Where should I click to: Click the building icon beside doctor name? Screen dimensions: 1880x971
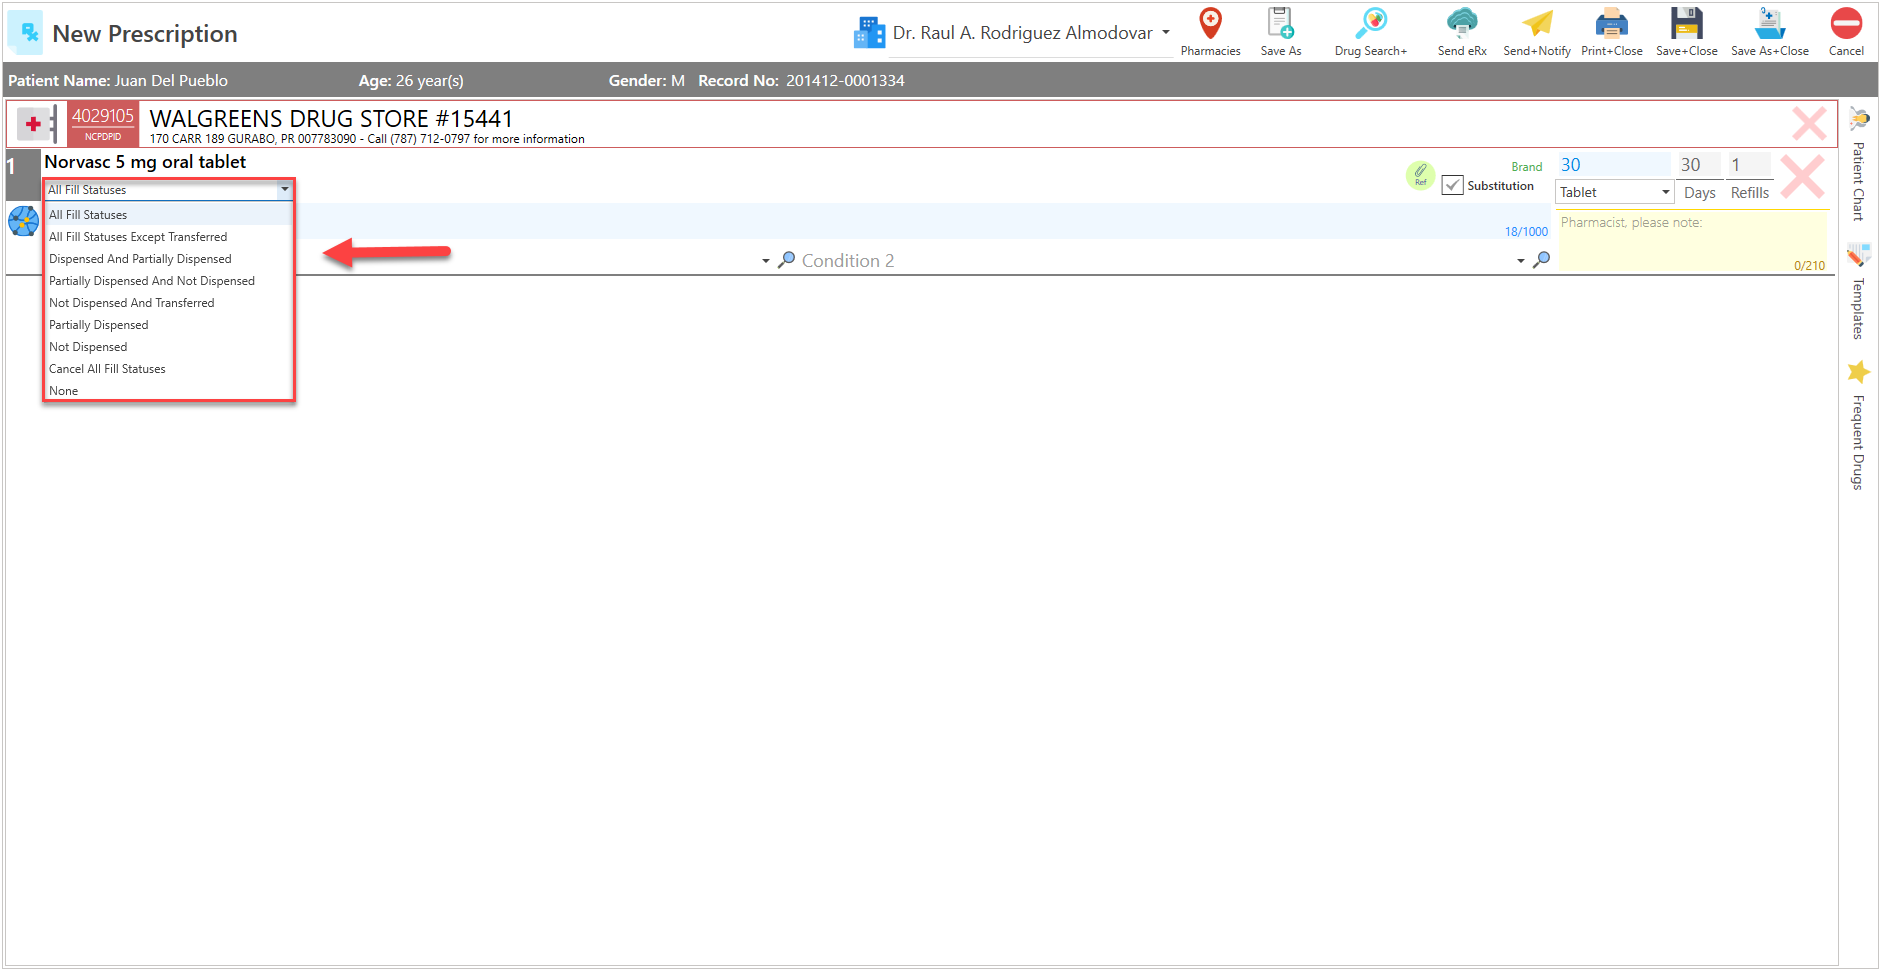[869, 33]
